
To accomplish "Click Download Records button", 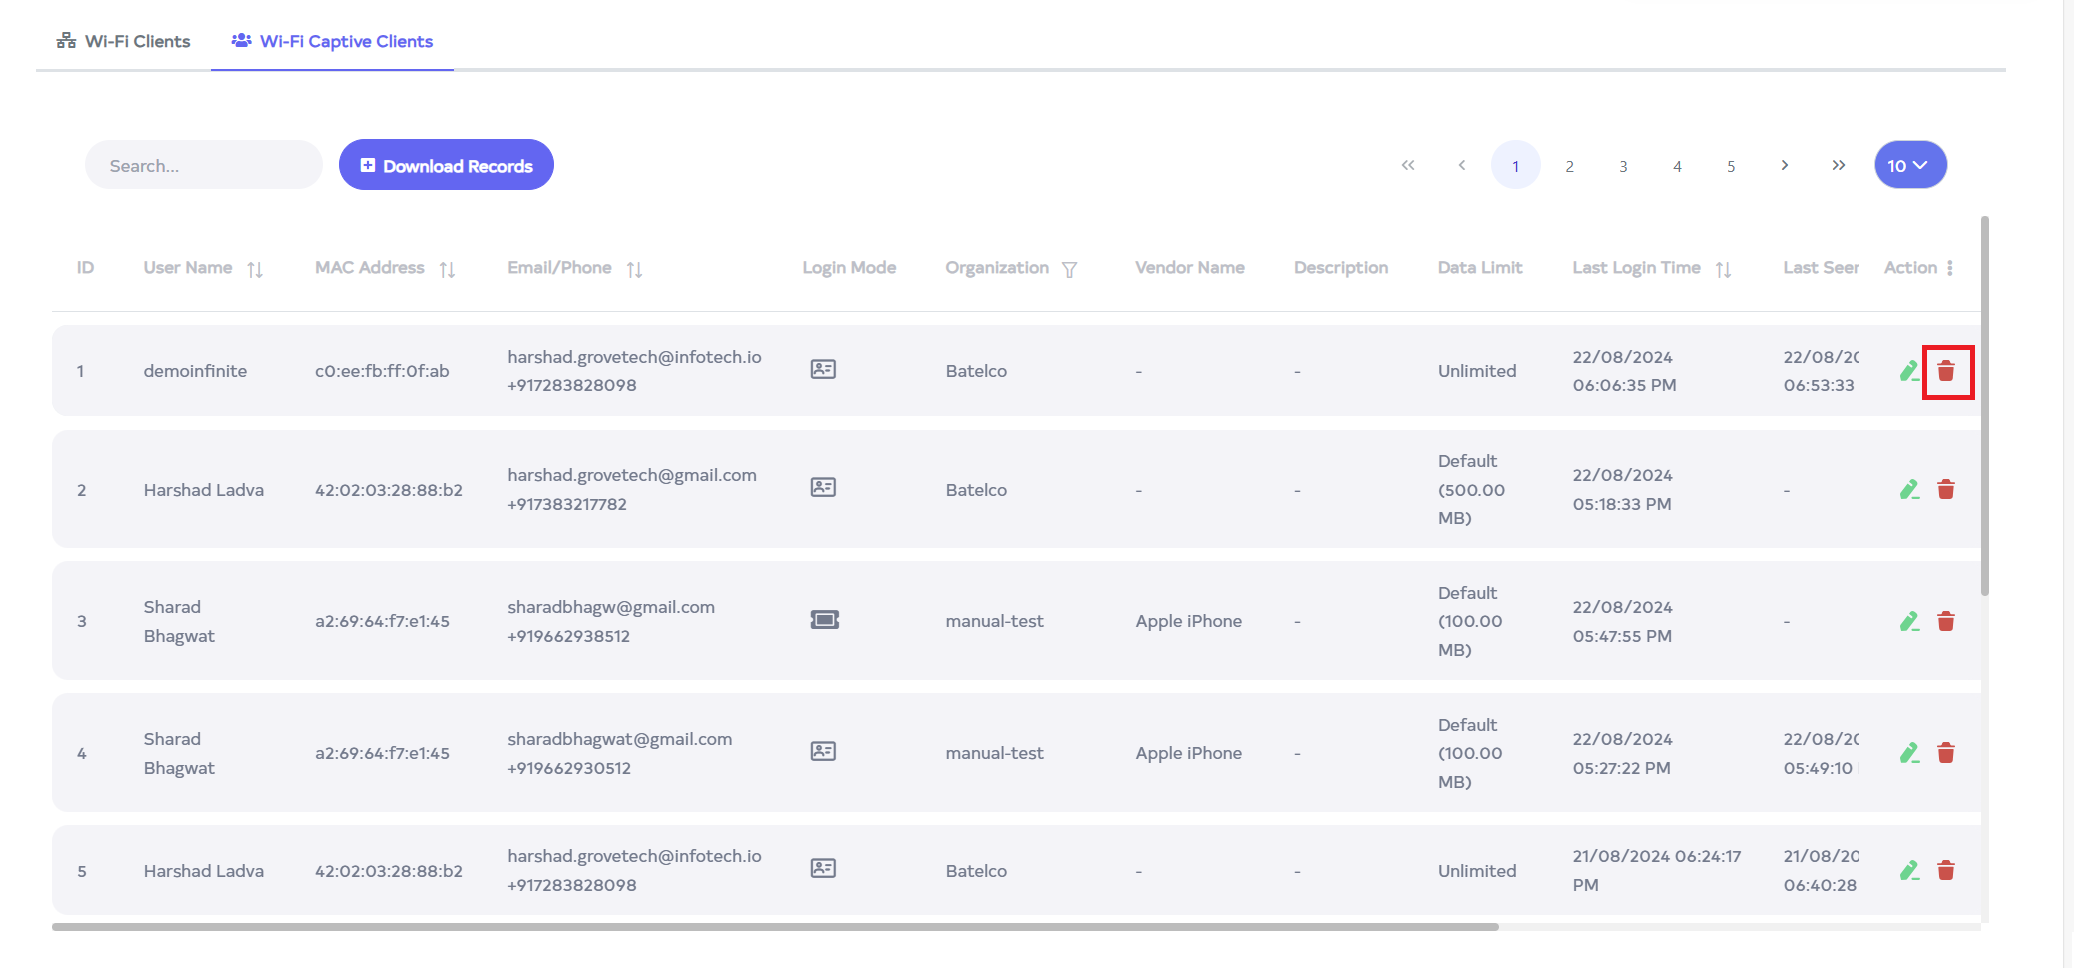I will point(446,166).
